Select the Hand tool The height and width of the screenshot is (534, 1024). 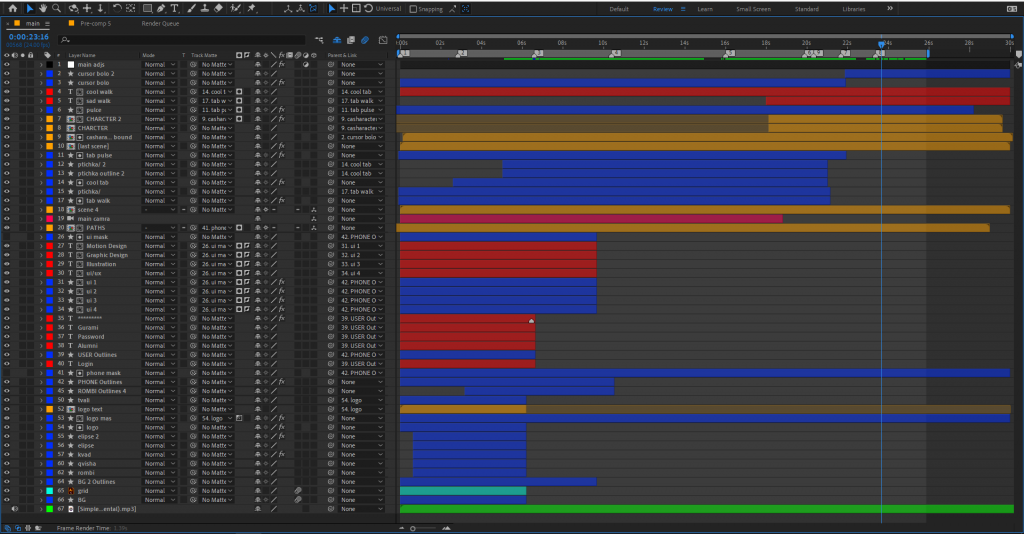click(43, 8)
